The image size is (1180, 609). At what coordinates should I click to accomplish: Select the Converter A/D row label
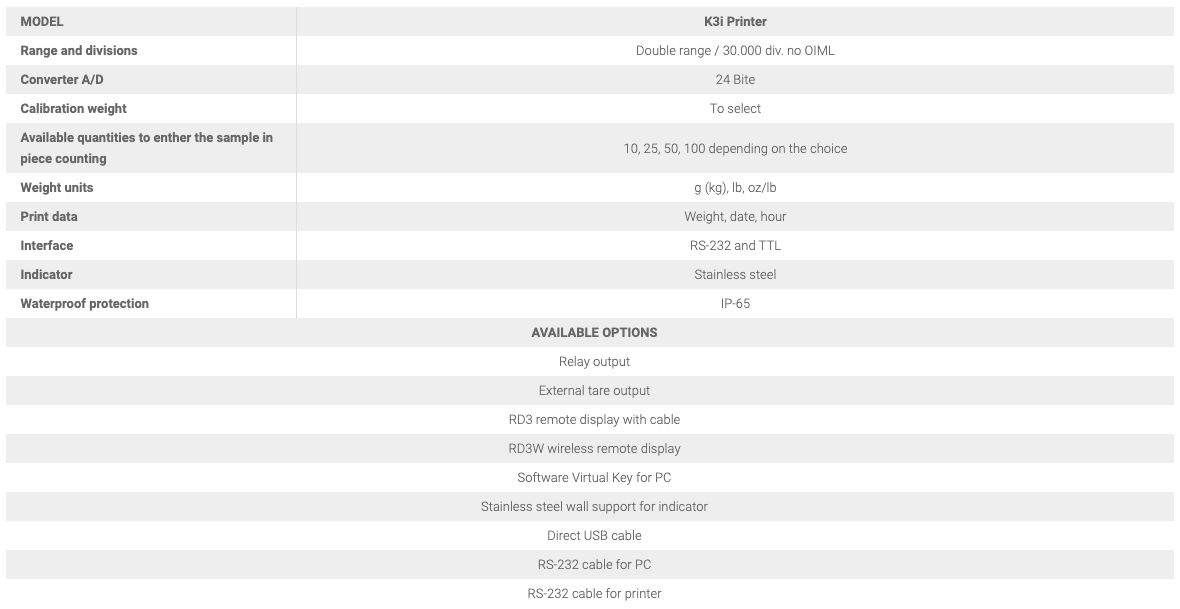click(x=62, y=79)
